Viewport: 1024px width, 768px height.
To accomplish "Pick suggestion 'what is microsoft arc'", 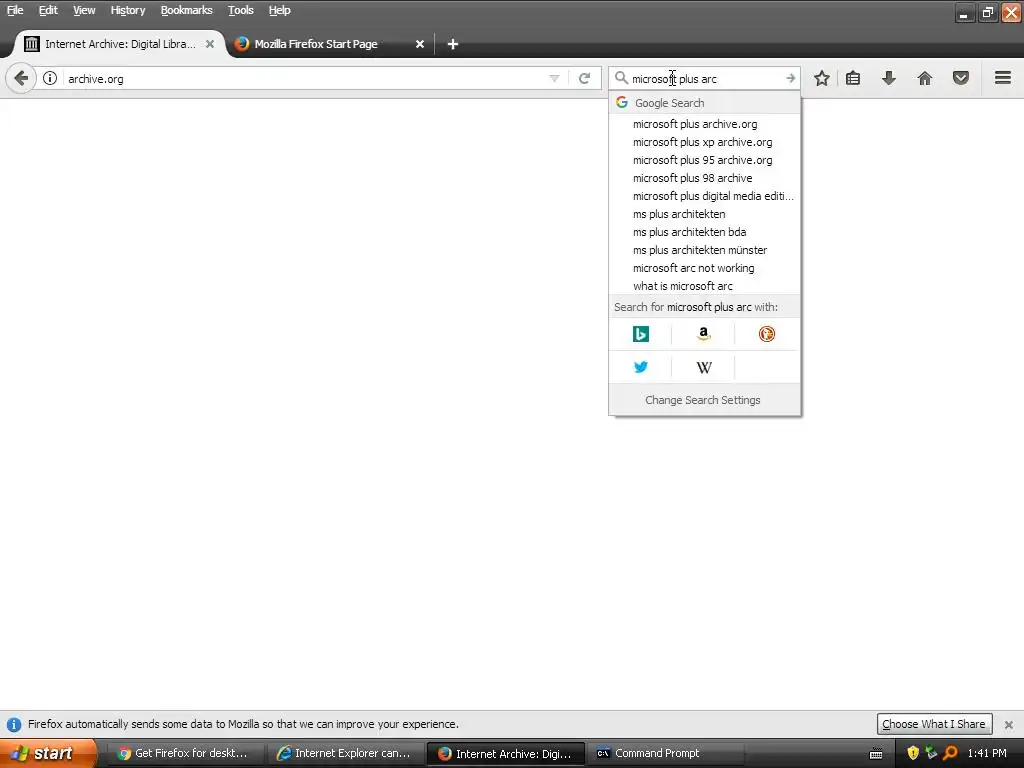I will click(x=704, y=285).
